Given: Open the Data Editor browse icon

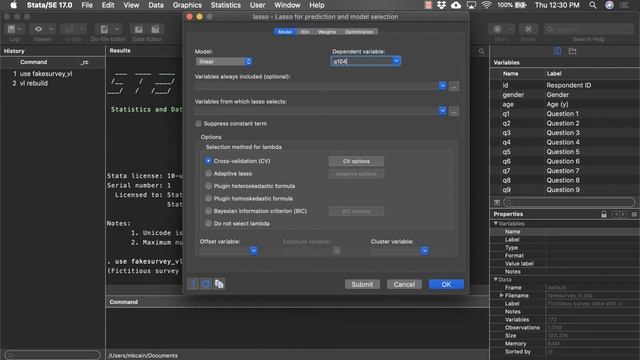Looking at the screenshot, I should [x=156, y=29].
